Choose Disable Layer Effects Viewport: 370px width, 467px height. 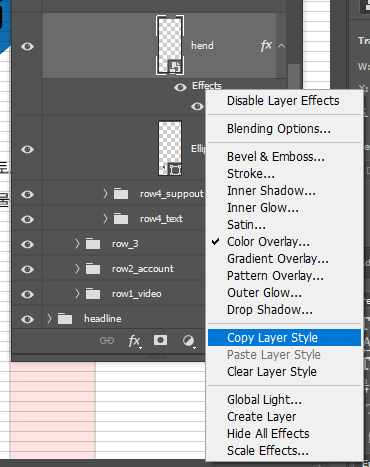point(284,101)
